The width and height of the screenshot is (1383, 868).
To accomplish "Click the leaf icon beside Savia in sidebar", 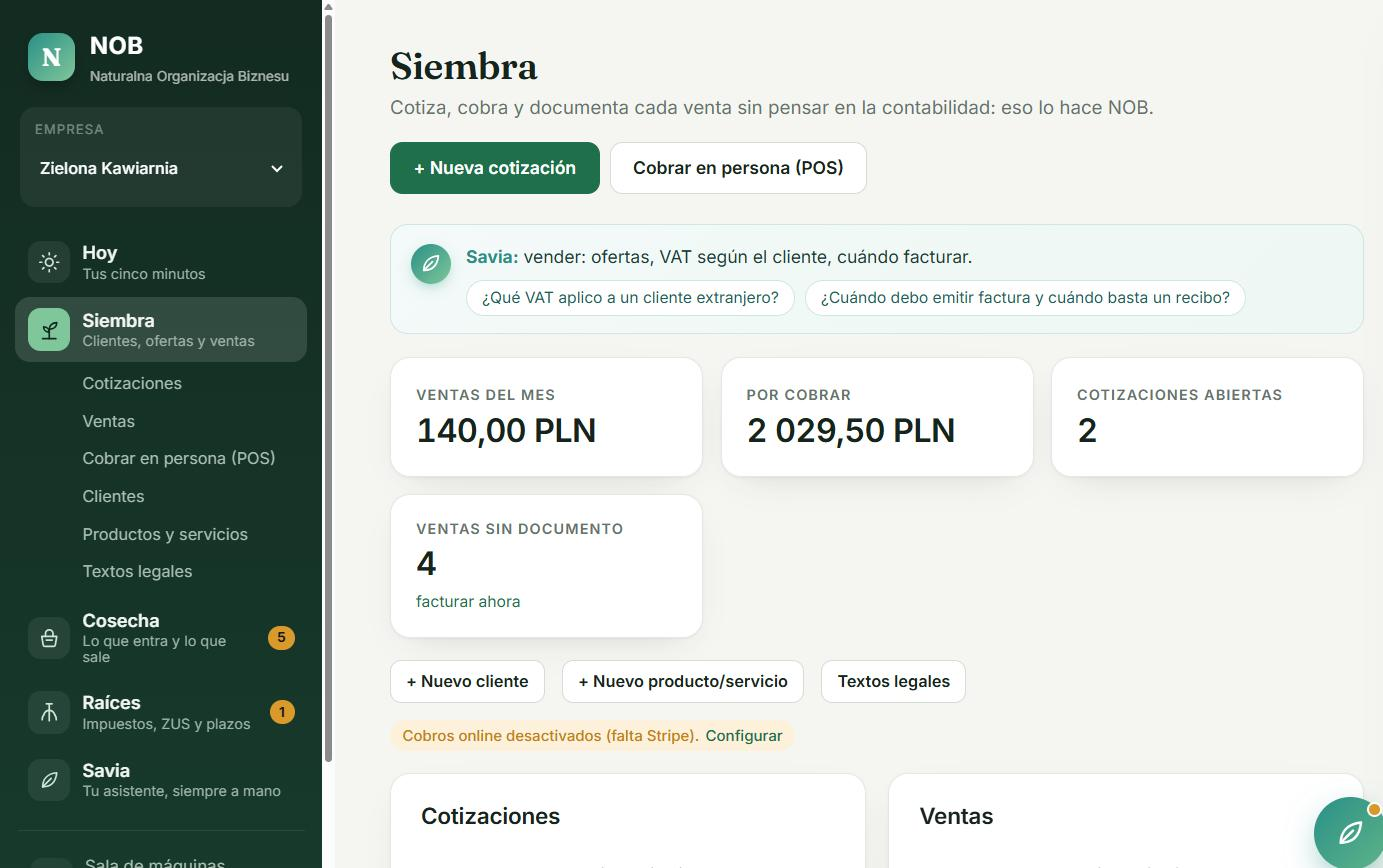I will tap(49, 780).
